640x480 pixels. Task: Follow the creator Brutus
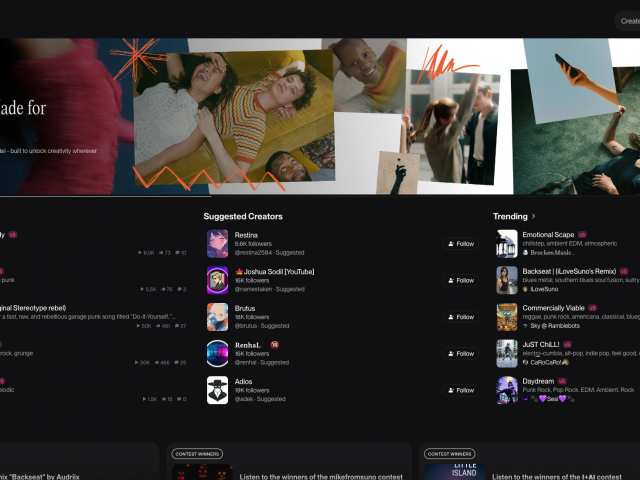(x=461, y=317)
